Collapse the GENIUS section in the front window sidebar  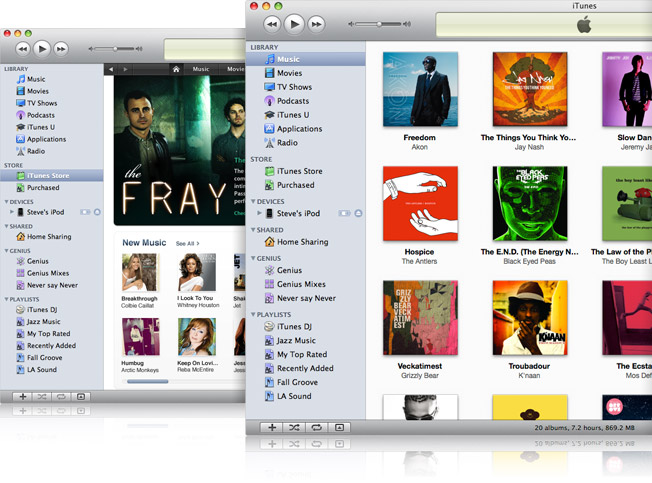[254, 258]
